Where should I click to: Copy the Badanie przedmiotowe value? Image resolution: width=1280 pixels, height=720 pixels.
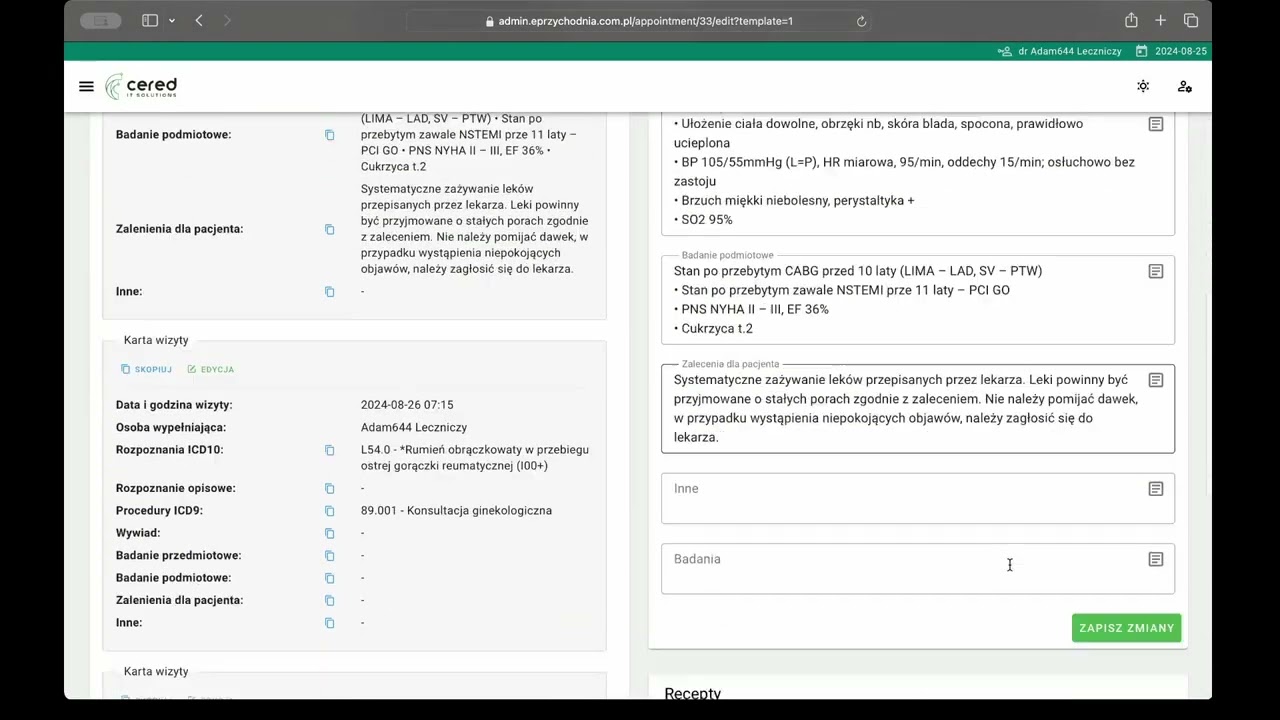[329, 556]
